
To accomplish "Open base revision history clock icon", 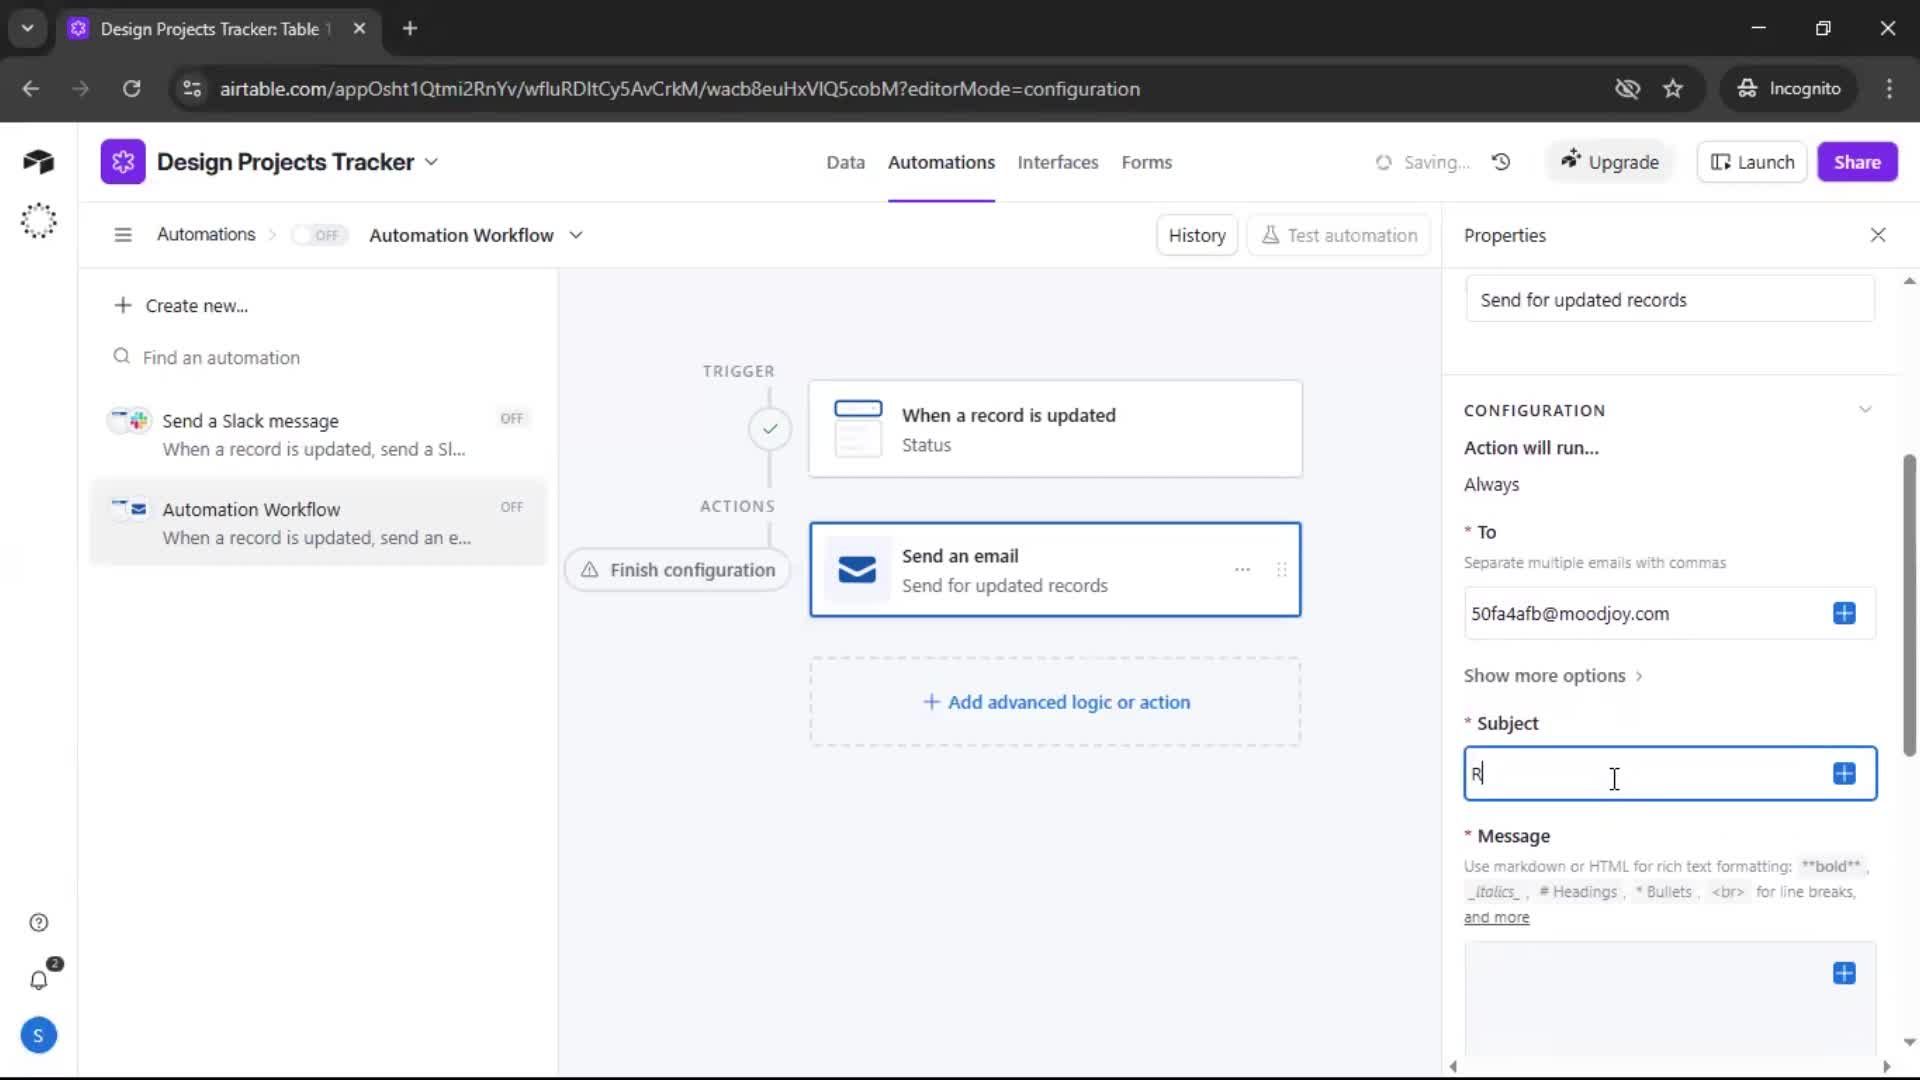I will tap(1501, 162).
